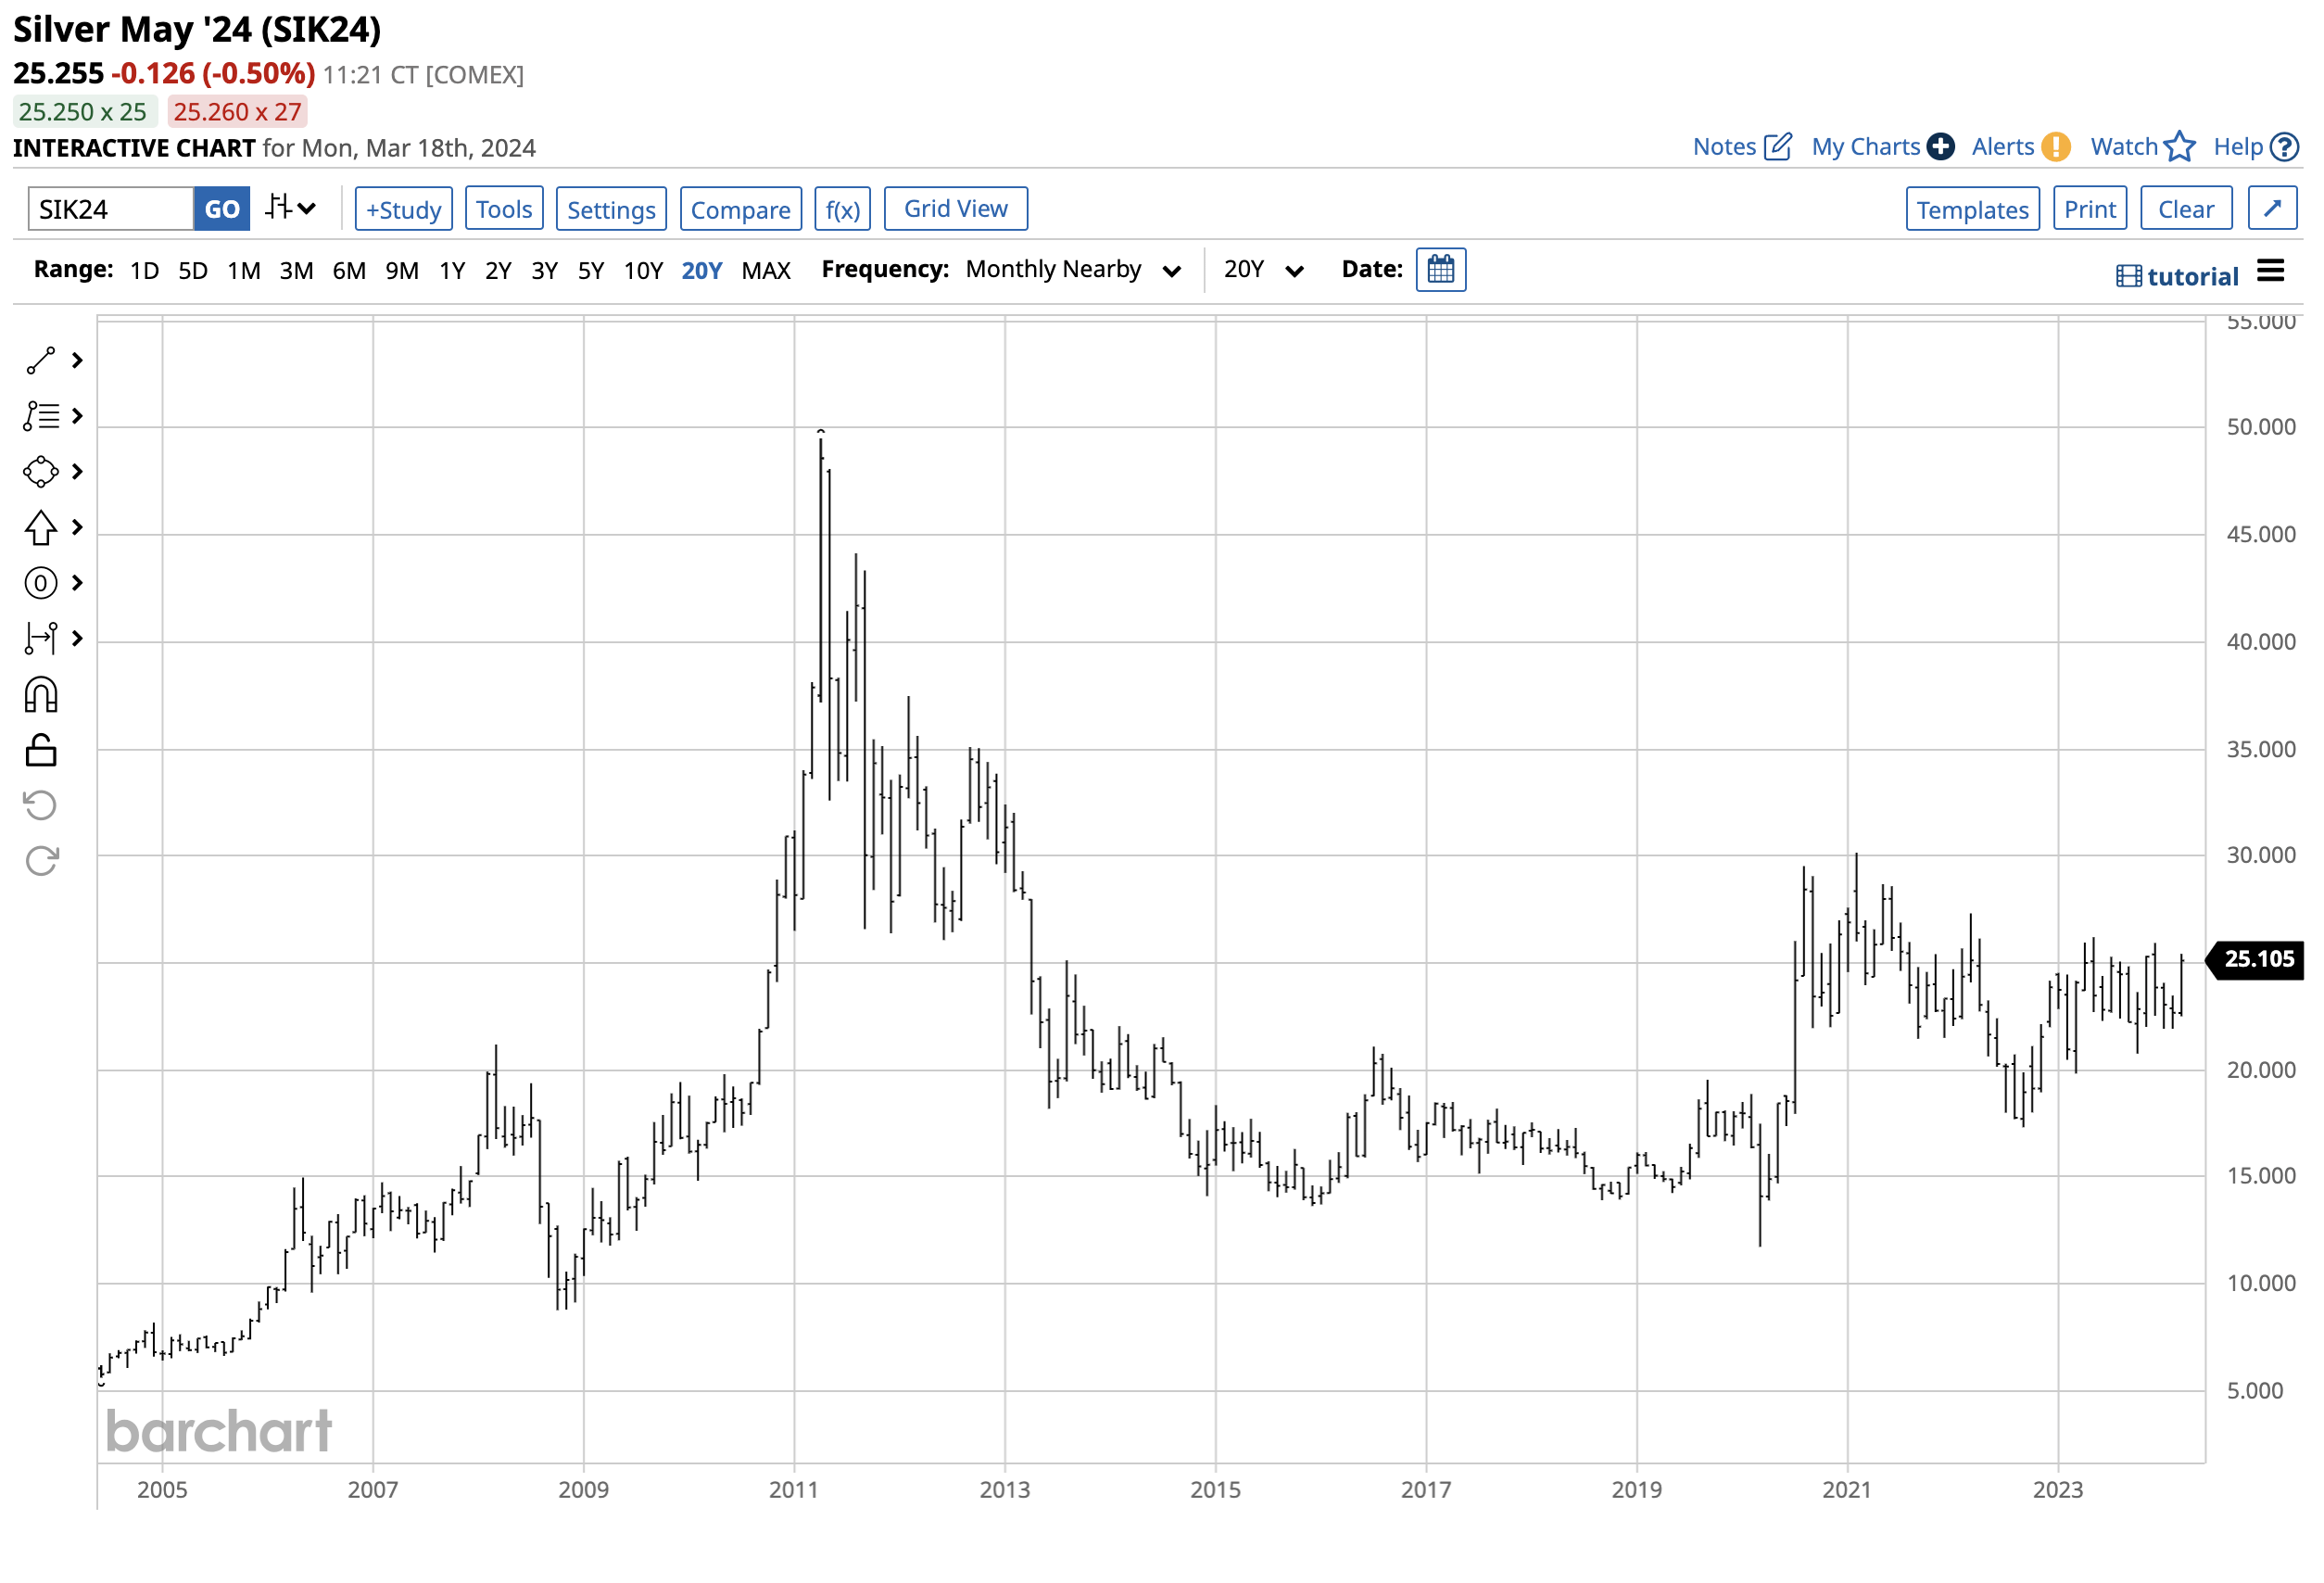Toggle the lock drawings padlock icon
2324x1583 pixels.
[x=41, y=750]
